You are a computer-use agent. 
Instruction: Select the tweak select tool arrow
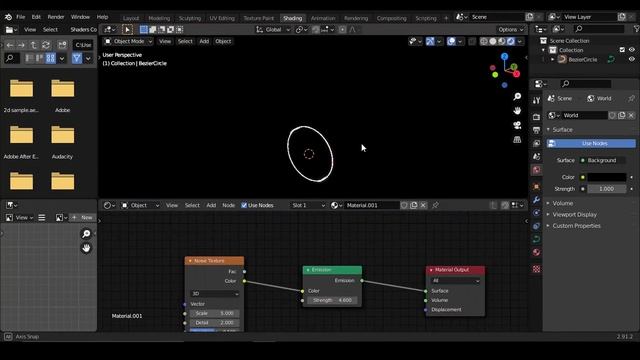point(127,29)
